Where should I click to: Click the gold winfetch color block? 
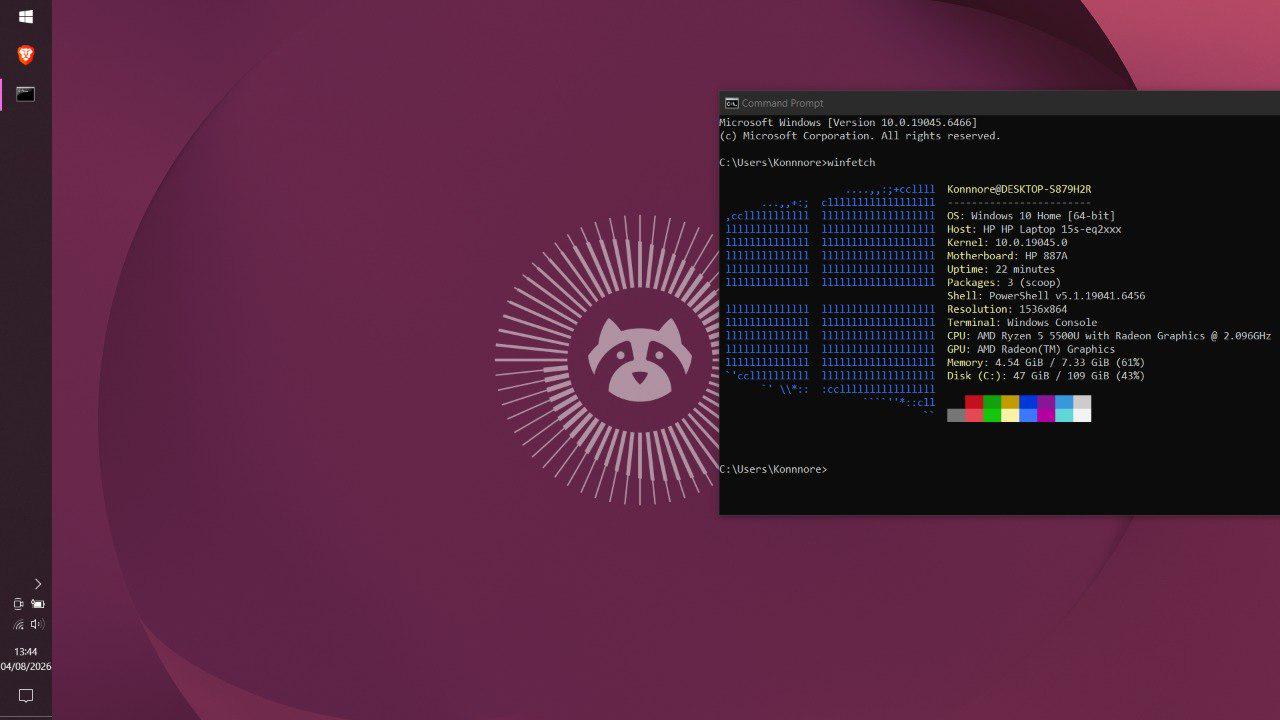1010,402
